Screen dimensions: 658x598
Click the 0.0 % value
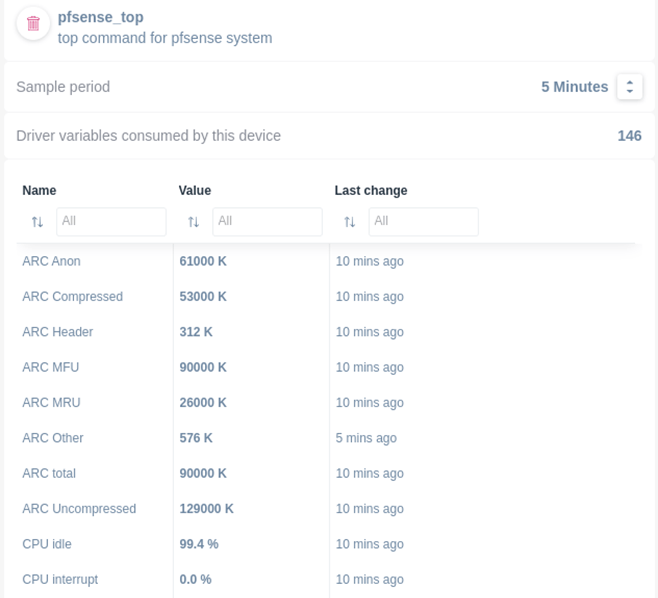196,580
